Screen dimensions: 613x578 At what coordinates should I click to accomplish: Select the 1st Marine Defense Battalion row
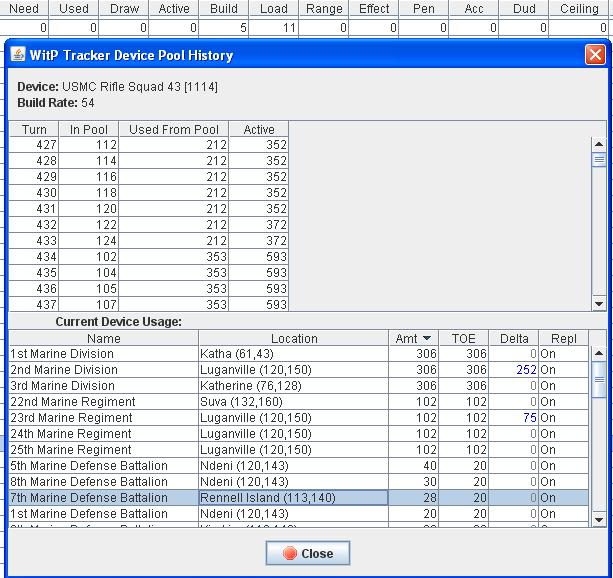tap(299, 514)
